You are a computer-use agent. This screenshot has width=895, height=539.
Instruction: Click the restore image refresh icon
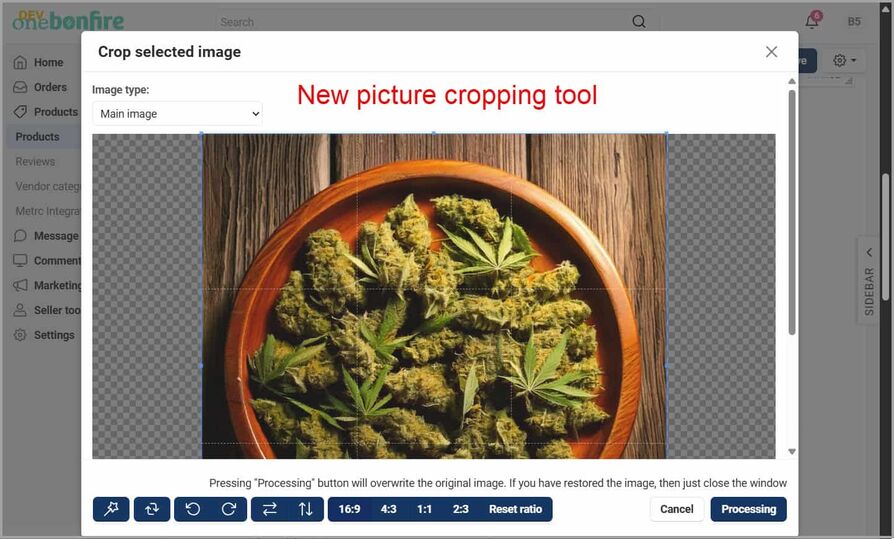click(x=151, y=509)
